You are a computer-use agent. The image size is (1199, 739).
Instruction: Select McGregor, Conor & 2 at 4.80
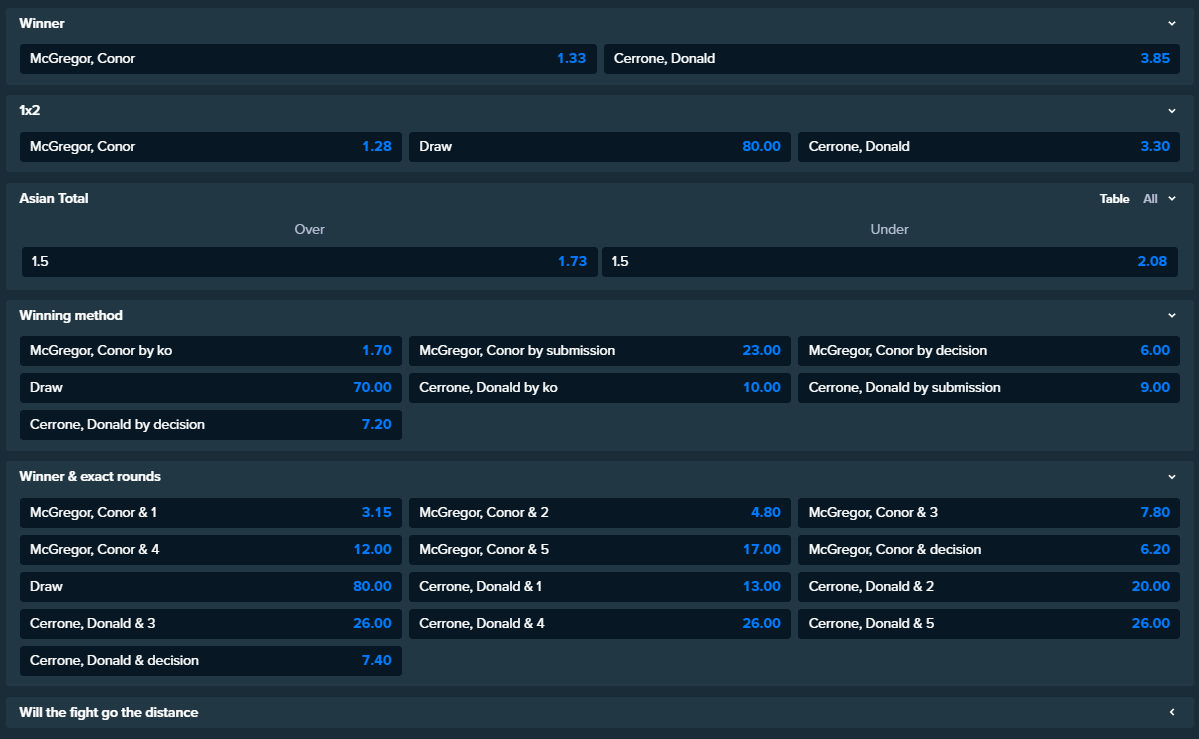click(600, 513)
